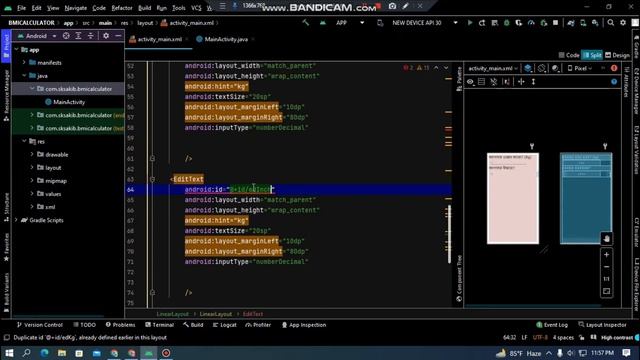Viewport: 640px width, 360px height.
Task: Open the App Inspection tool window
Action: click(x=304, y=325)
